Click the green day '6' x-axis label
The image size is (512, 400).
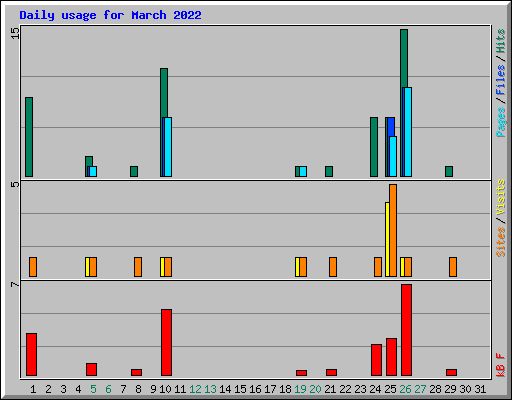(108, 389)
